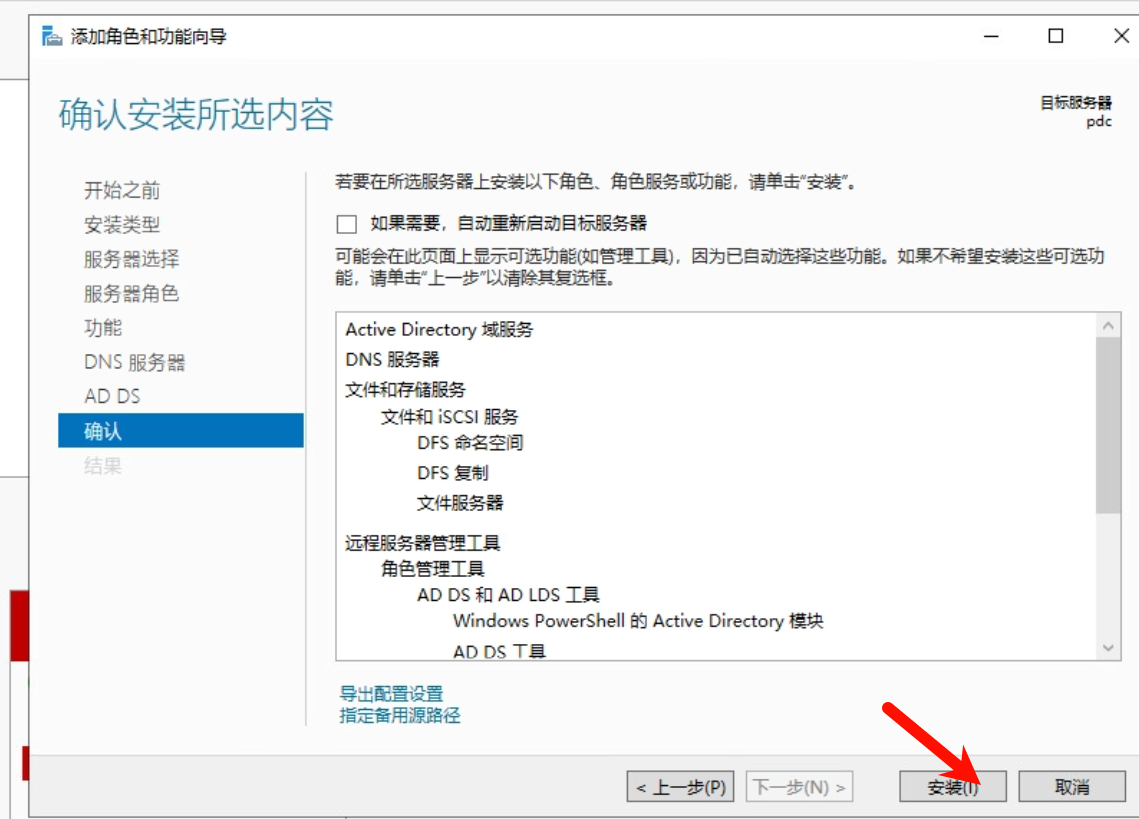Image resolution: width=1139 pixels, height=819 pixels.
Task: Maximize the wizard window
Action: click(1055, 36)
